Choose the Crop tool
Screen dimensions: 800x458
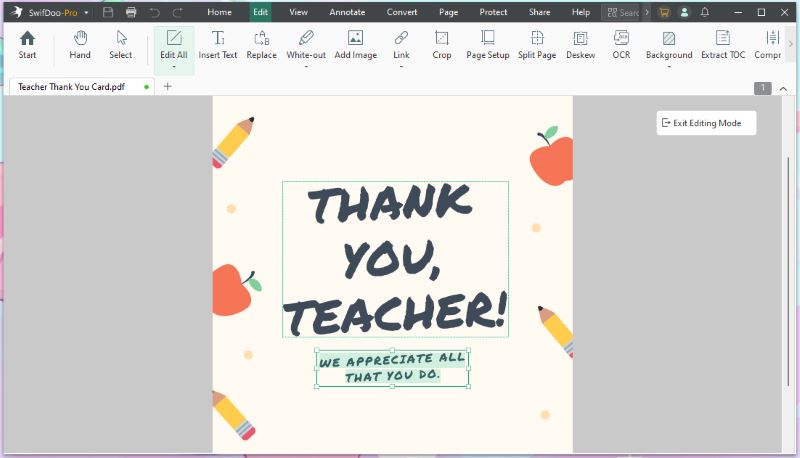click(442, 44)
